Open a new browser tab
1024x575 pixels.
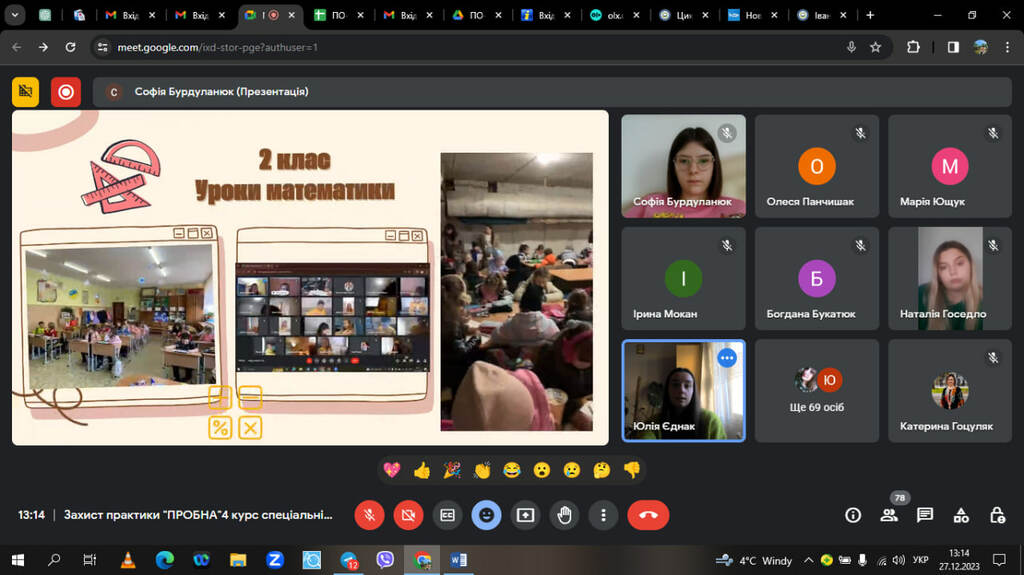pos(870,15)
